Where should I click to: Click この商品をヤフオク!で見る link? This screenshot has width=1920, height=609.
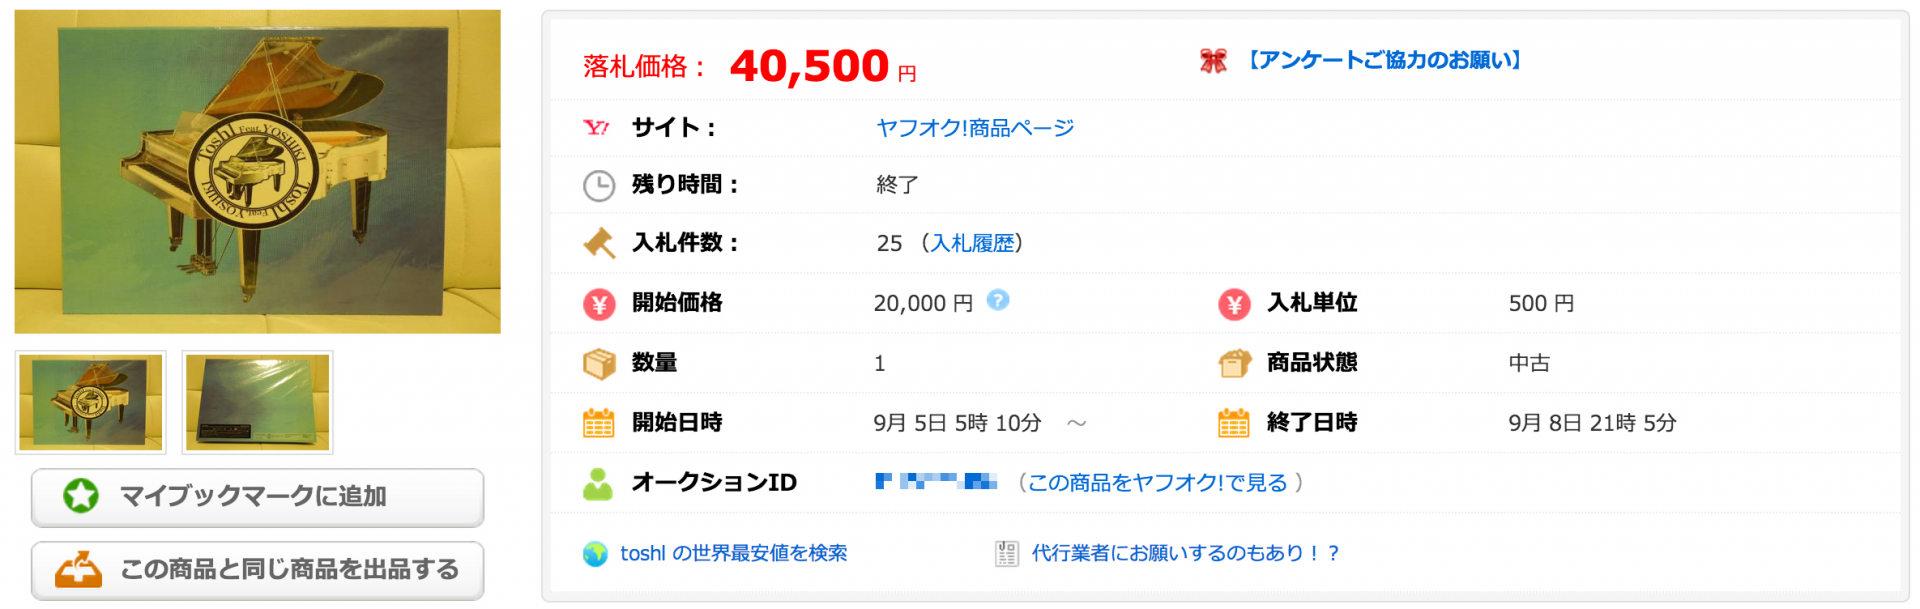[x=1158, y=483]
